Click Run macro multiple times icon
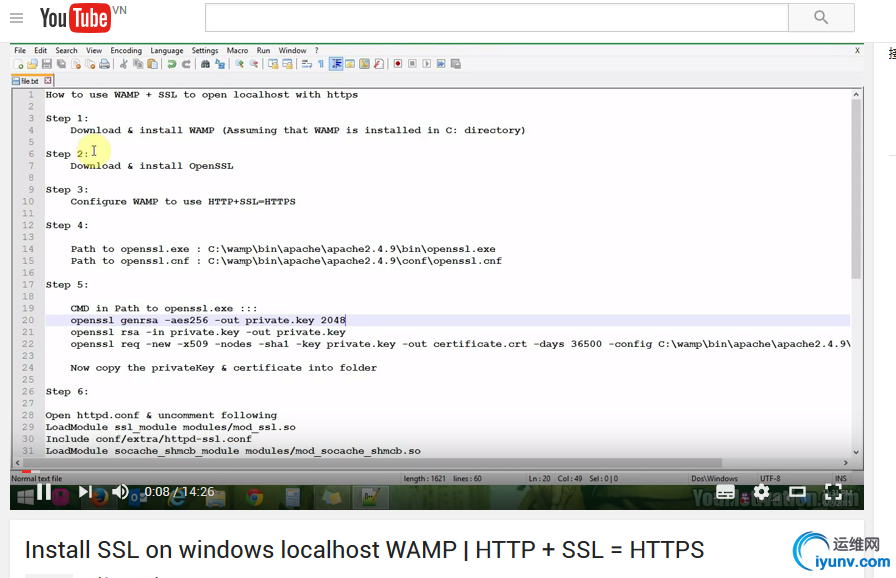 click(441, 64)
